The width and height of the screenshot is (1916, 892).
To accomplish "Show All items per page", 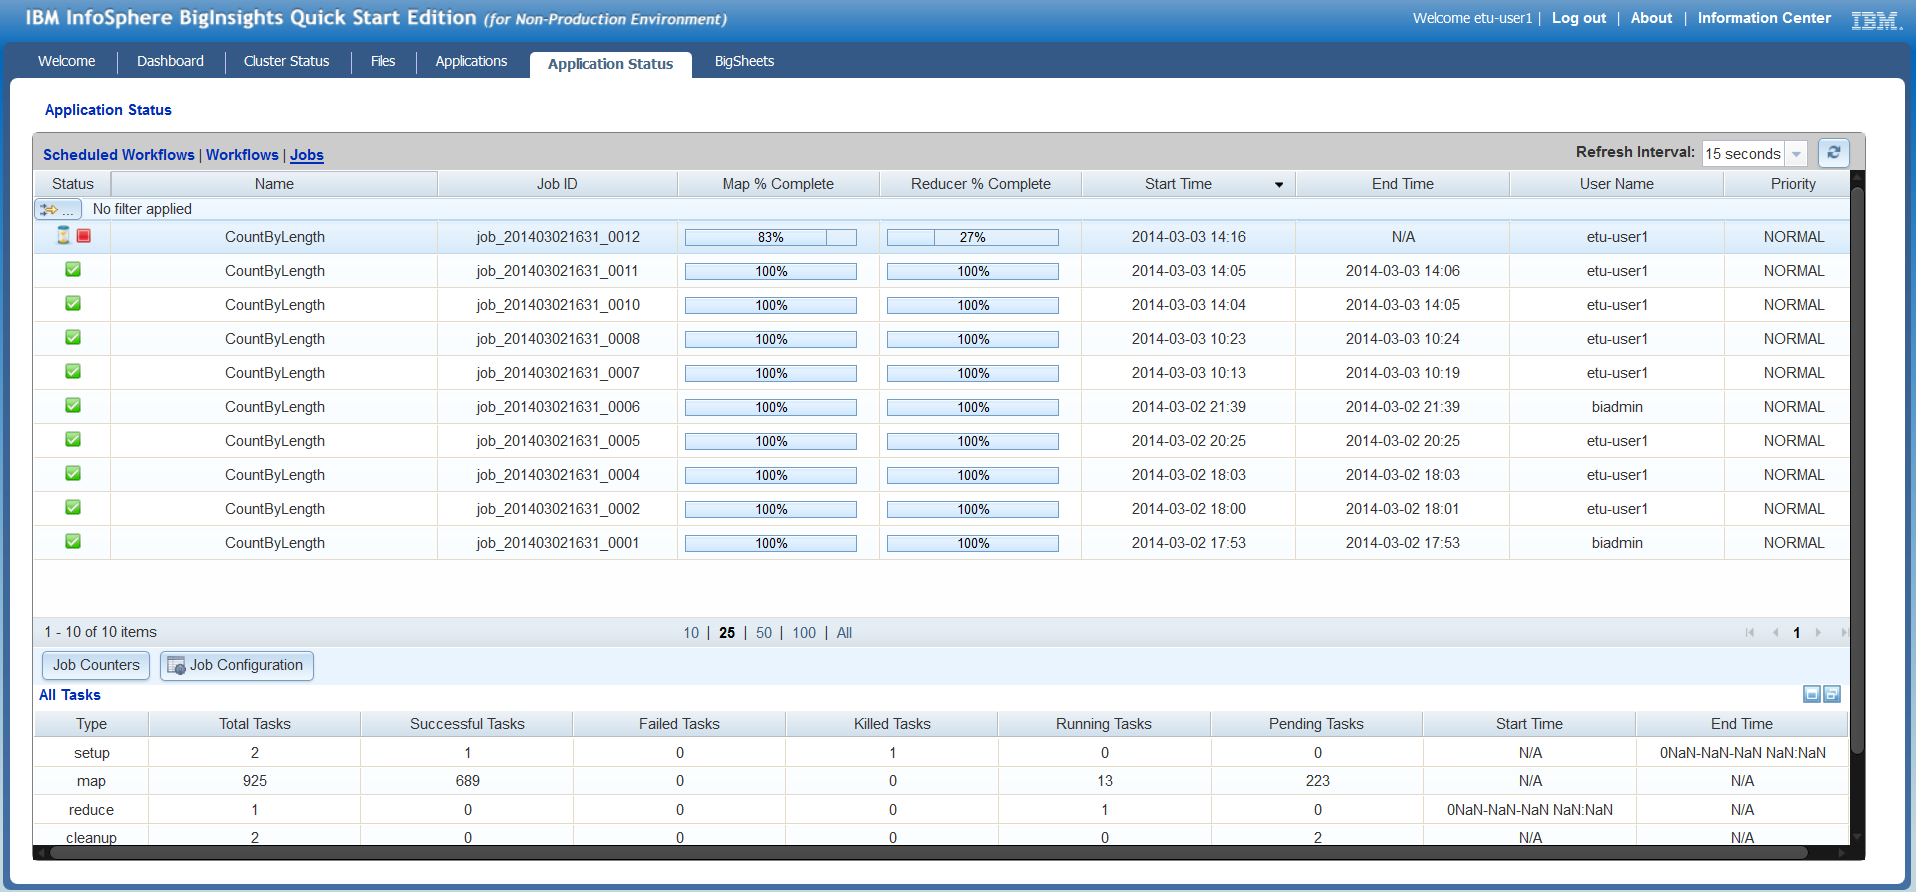I will (844, 633).
